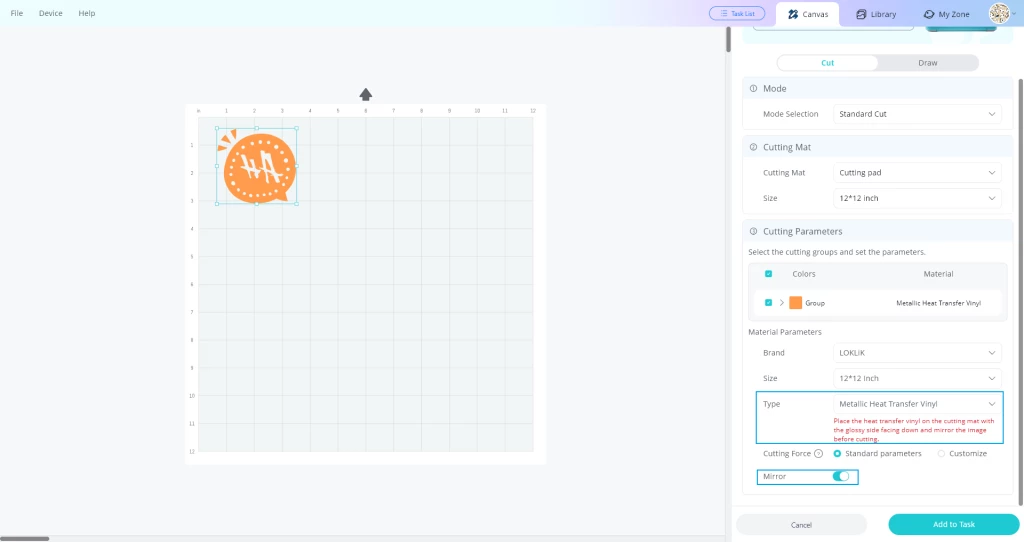Image resolution: width=1024 pixels, height=542 pixels.
Task: Click the Metallic Heat Transfer Vinyl group material
Action: pyautogui.click(x=938, y=303)
